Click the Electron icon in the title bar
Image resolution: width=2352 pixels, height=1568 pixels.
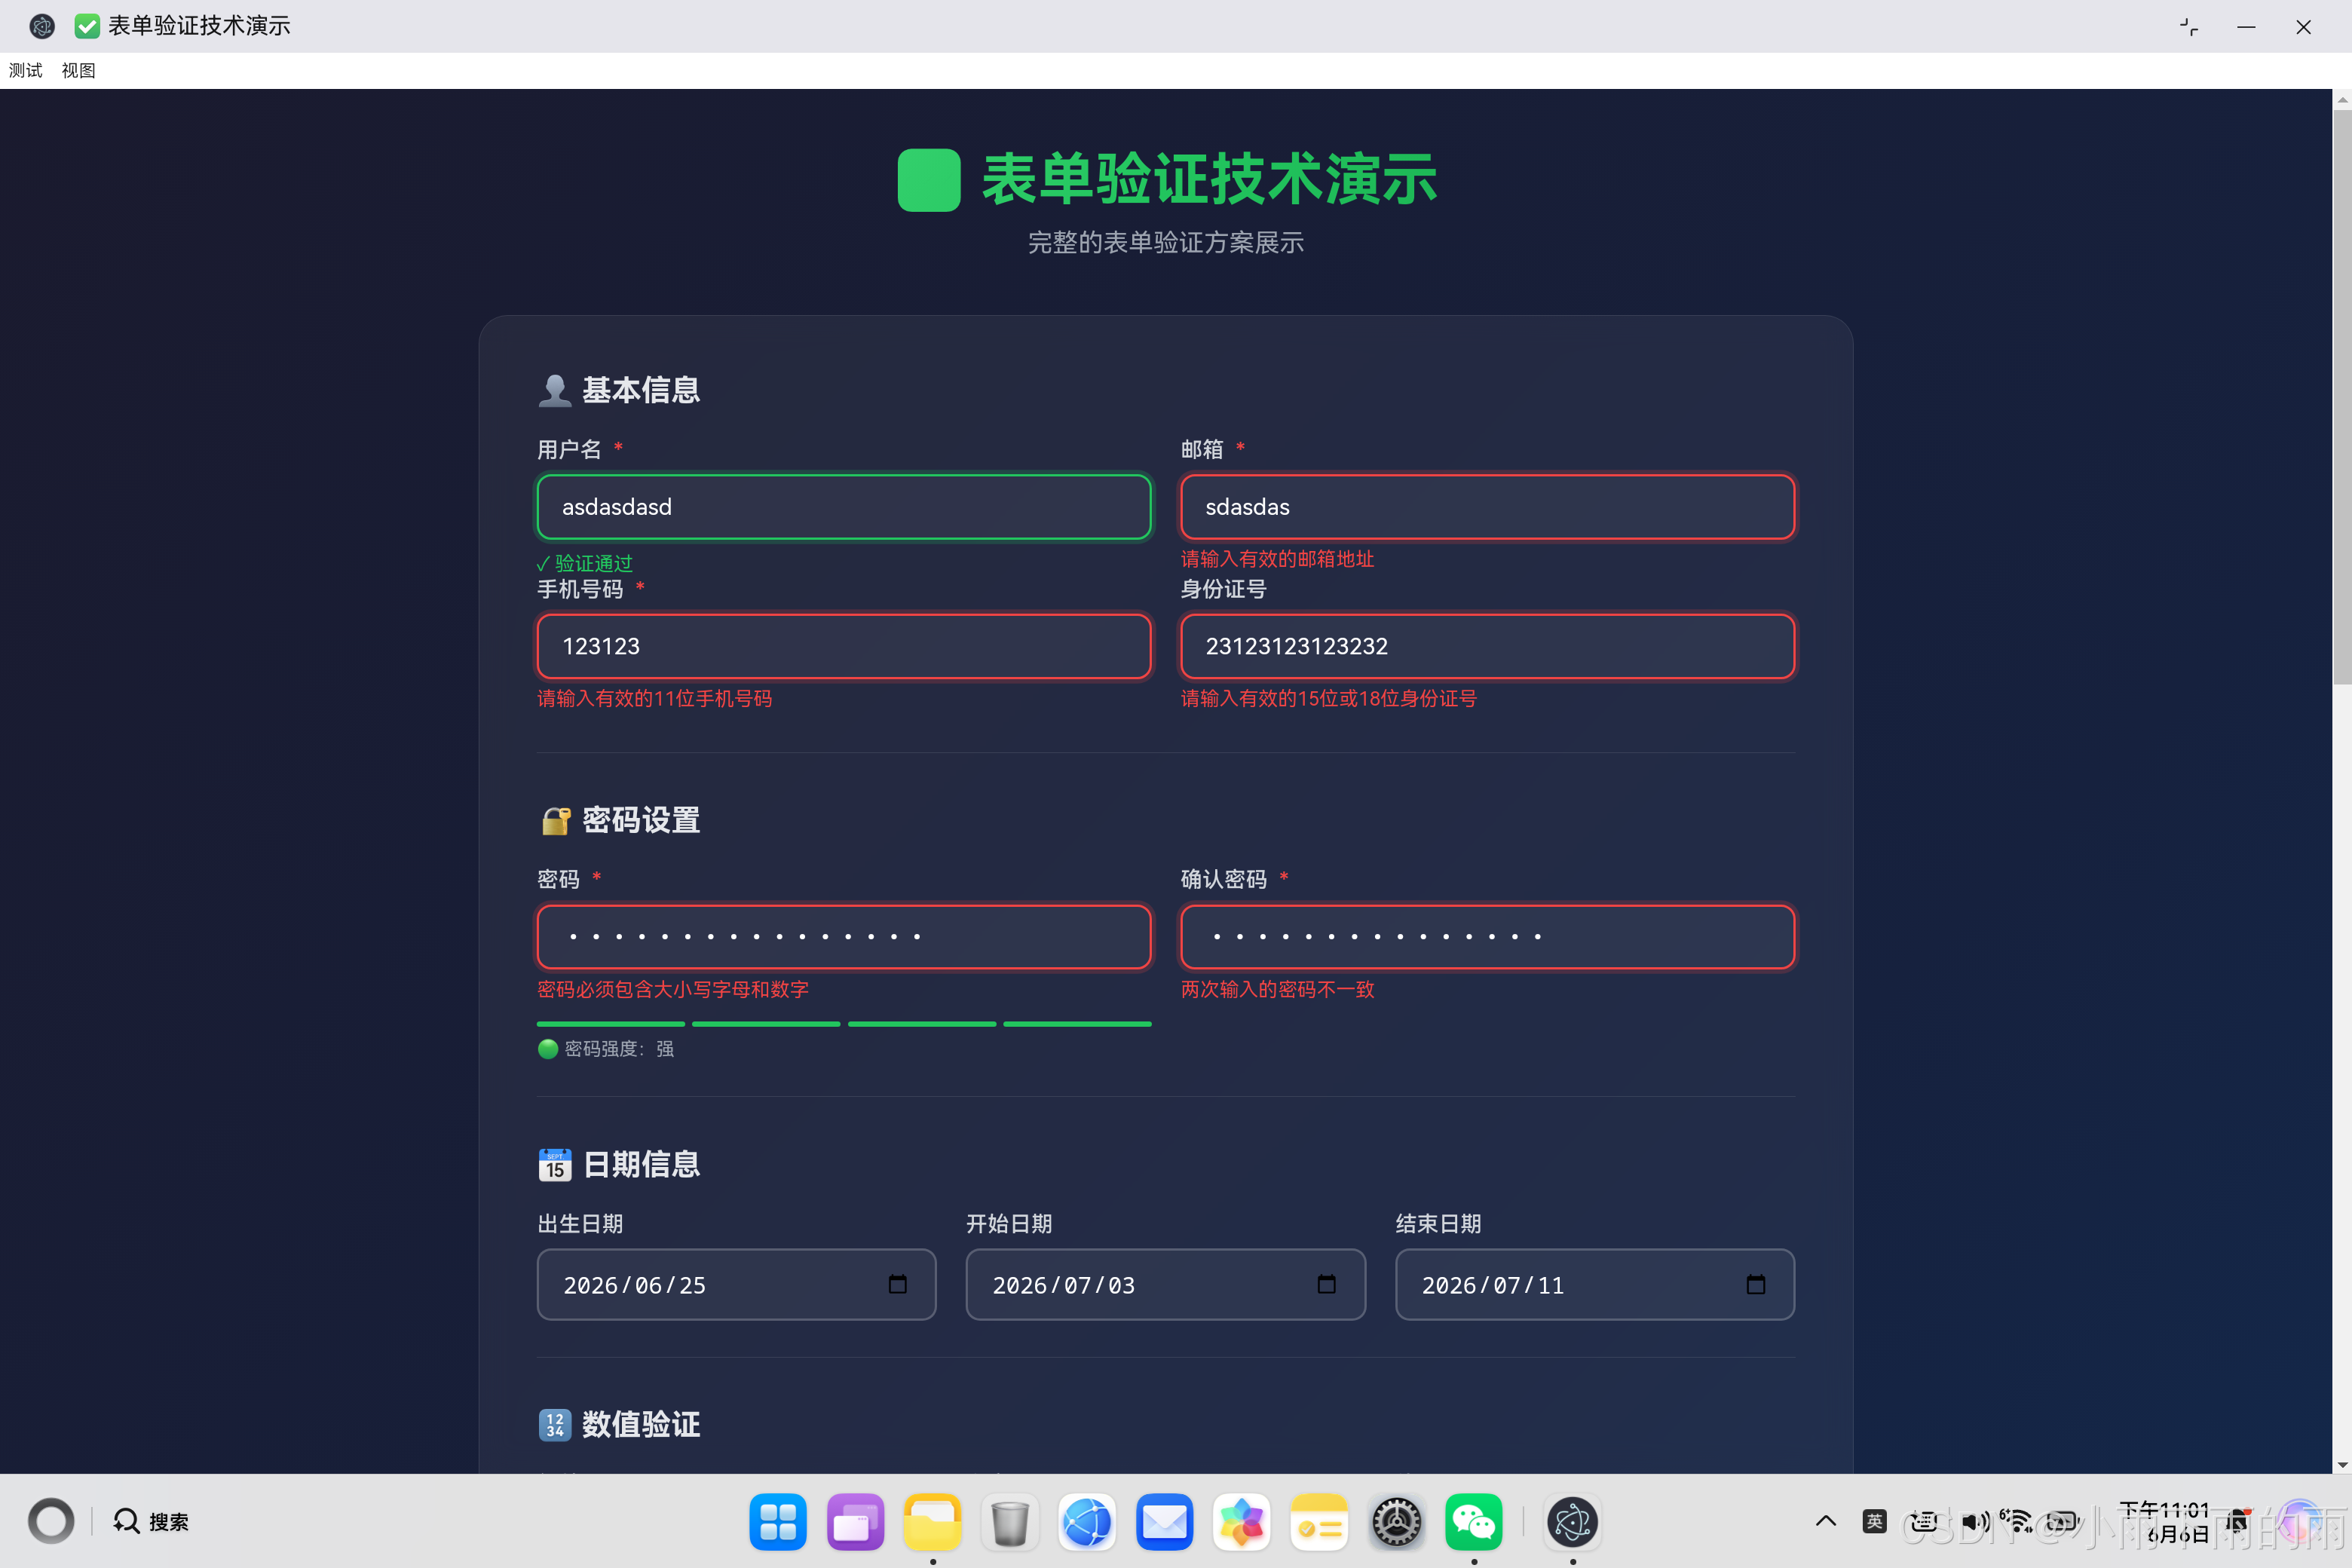pos(42,26)
